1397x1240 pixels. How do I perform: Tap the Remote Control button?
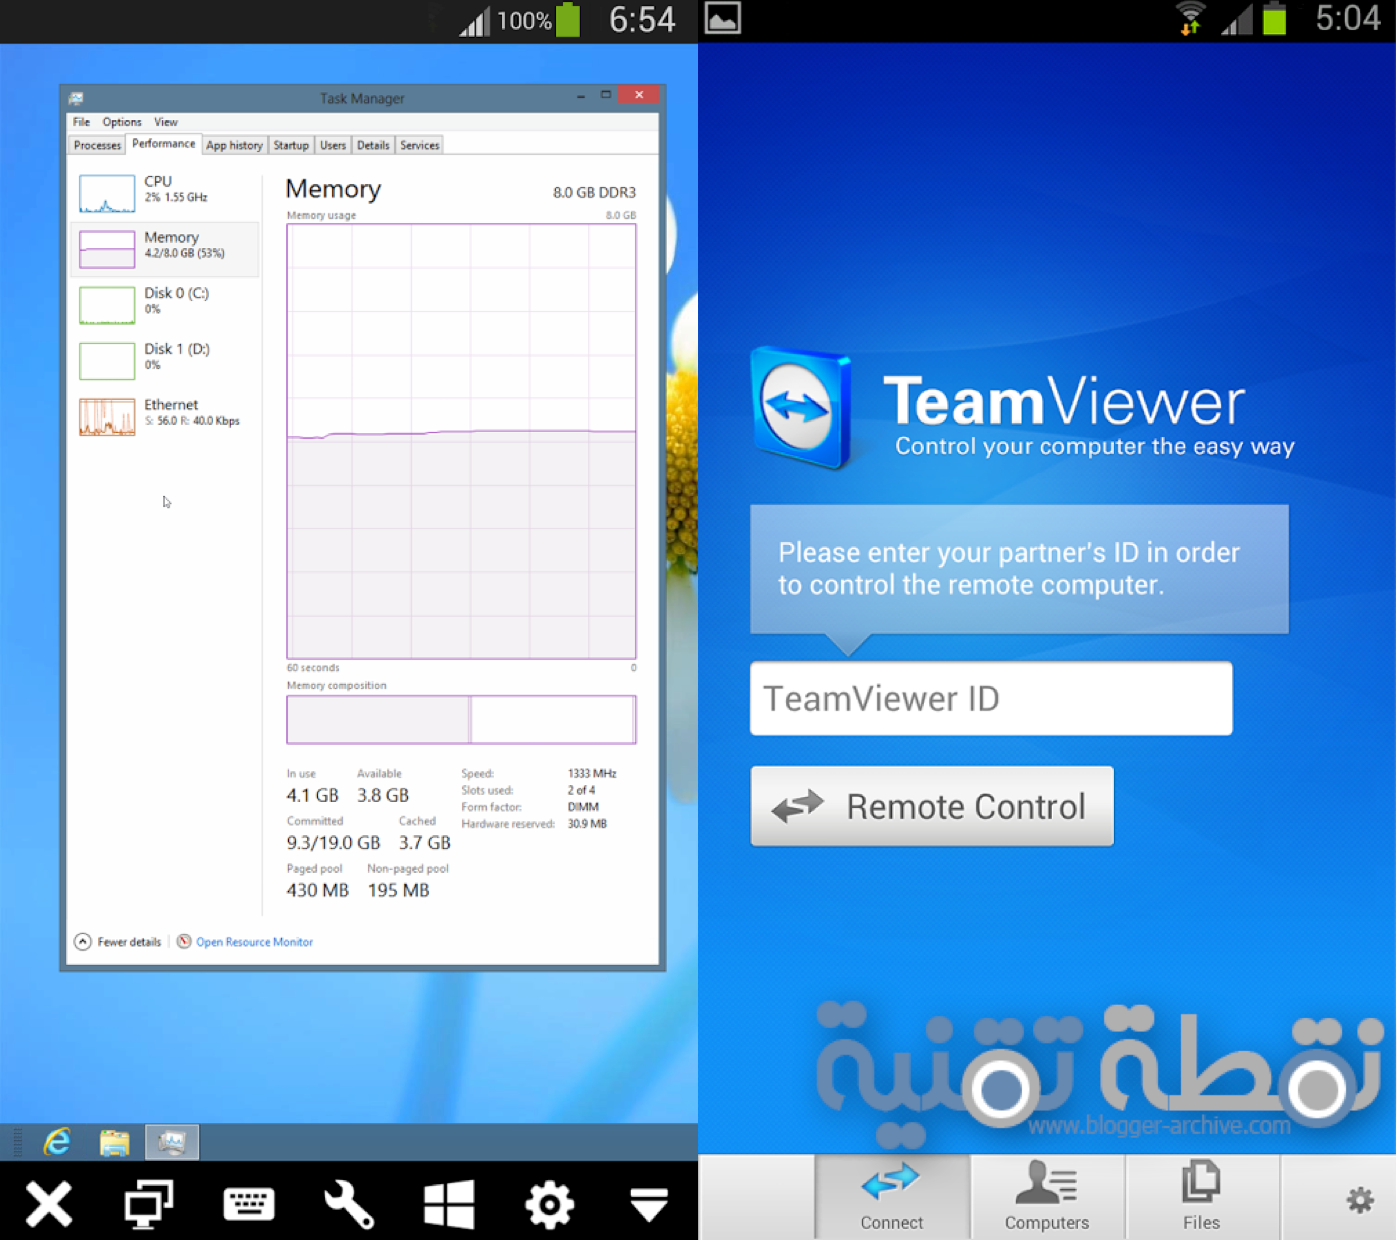(x=932, y=806)
